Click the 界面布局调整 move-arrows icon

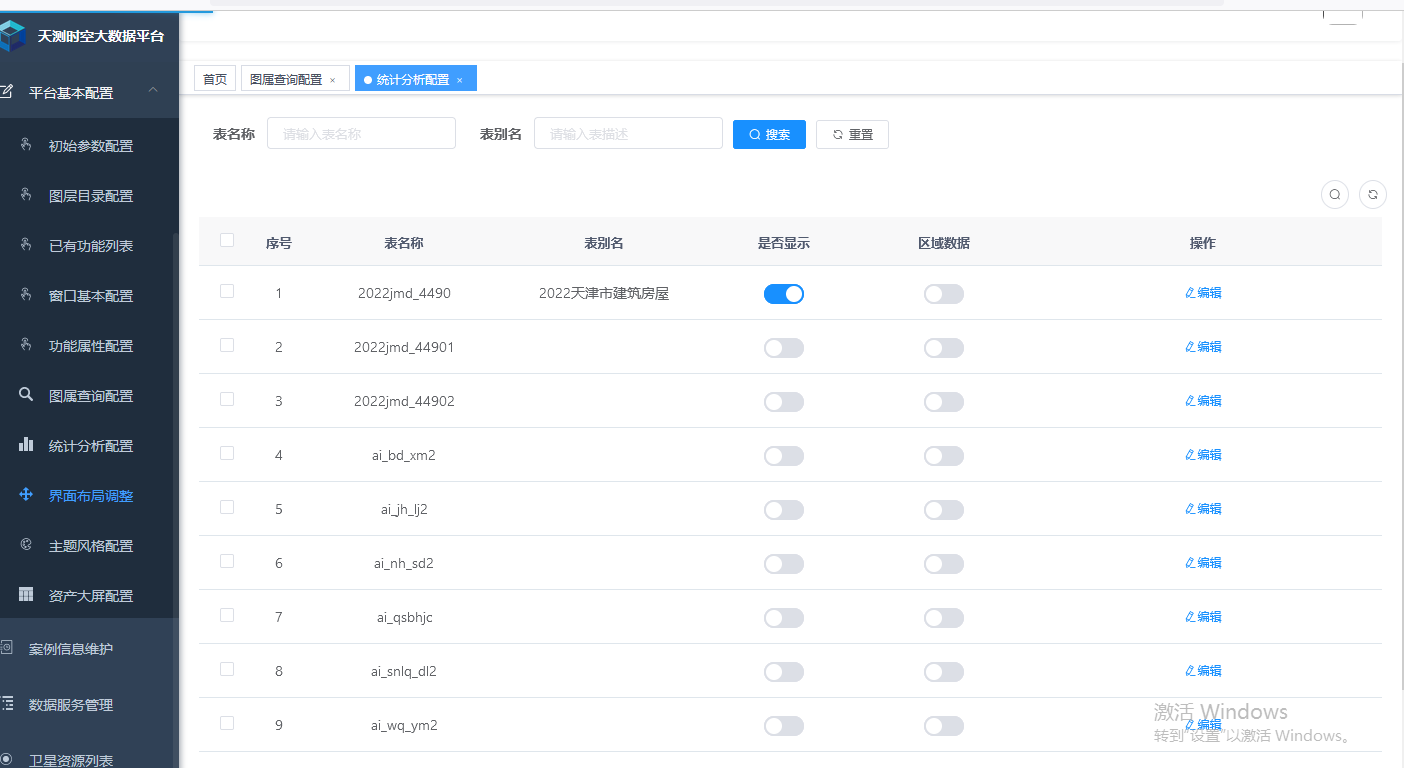click(x=25, y=495)
